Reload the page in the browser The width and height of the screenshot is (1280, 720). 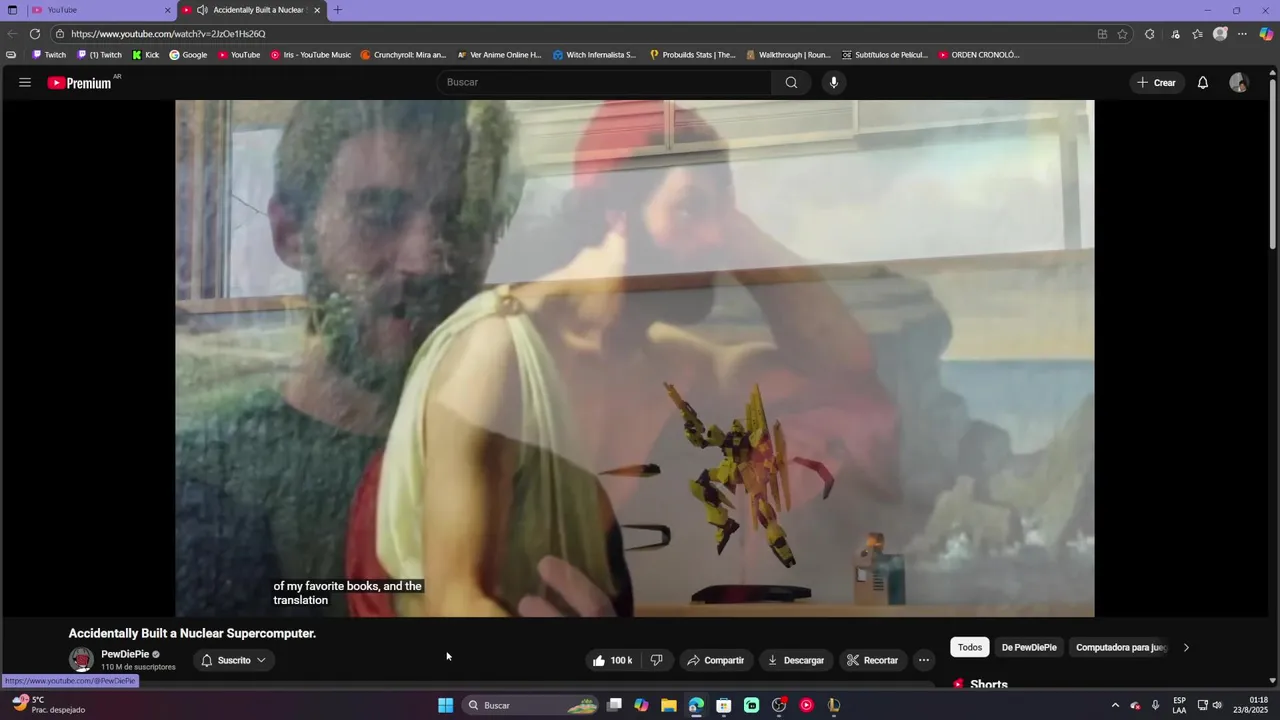(x=34, y=33)
